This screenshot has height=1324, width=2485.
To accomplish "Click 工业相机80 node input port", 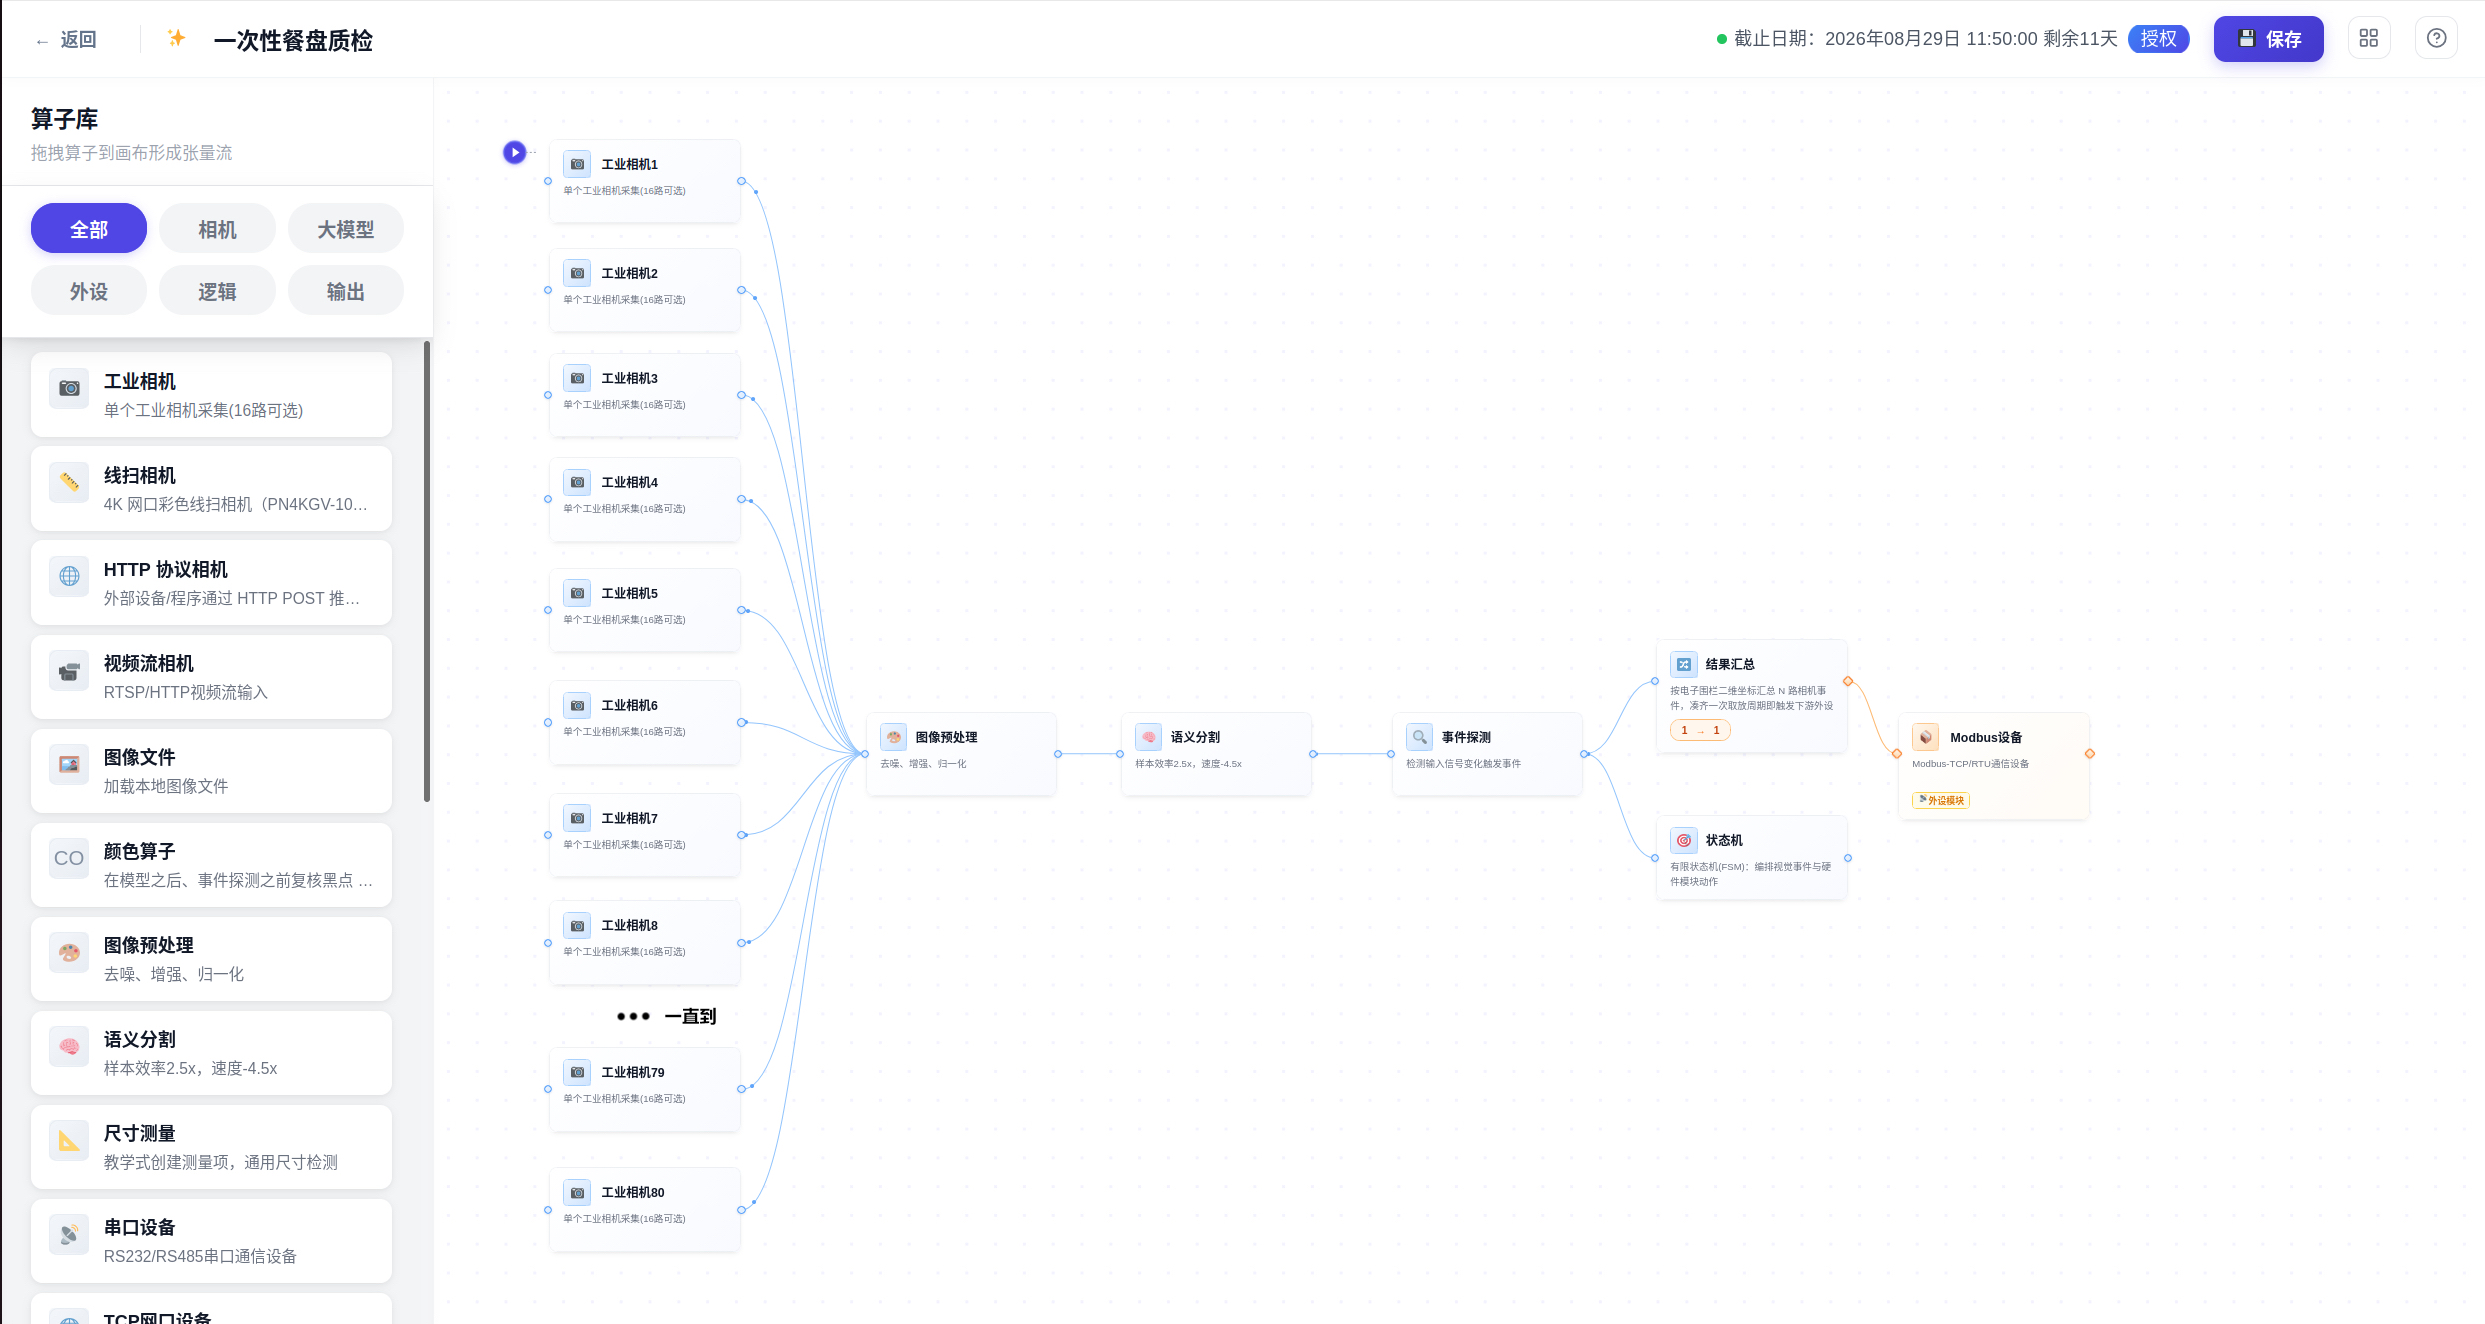I will point(548,1210).
